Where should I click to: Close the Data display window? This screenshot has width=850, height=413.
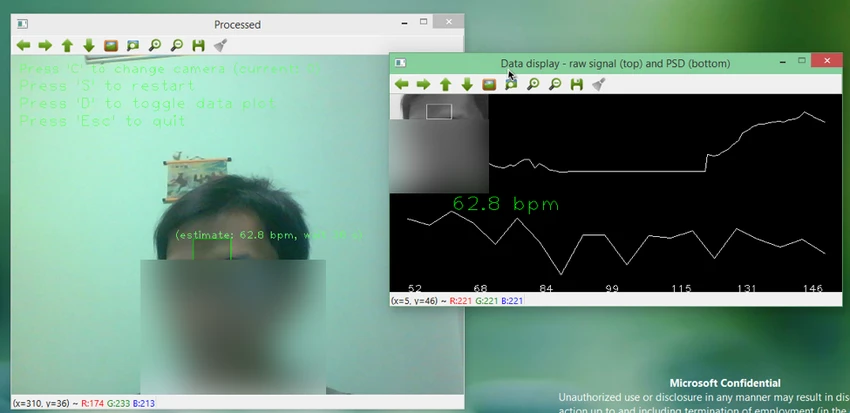pyautogui.click(x=827, y=61)
